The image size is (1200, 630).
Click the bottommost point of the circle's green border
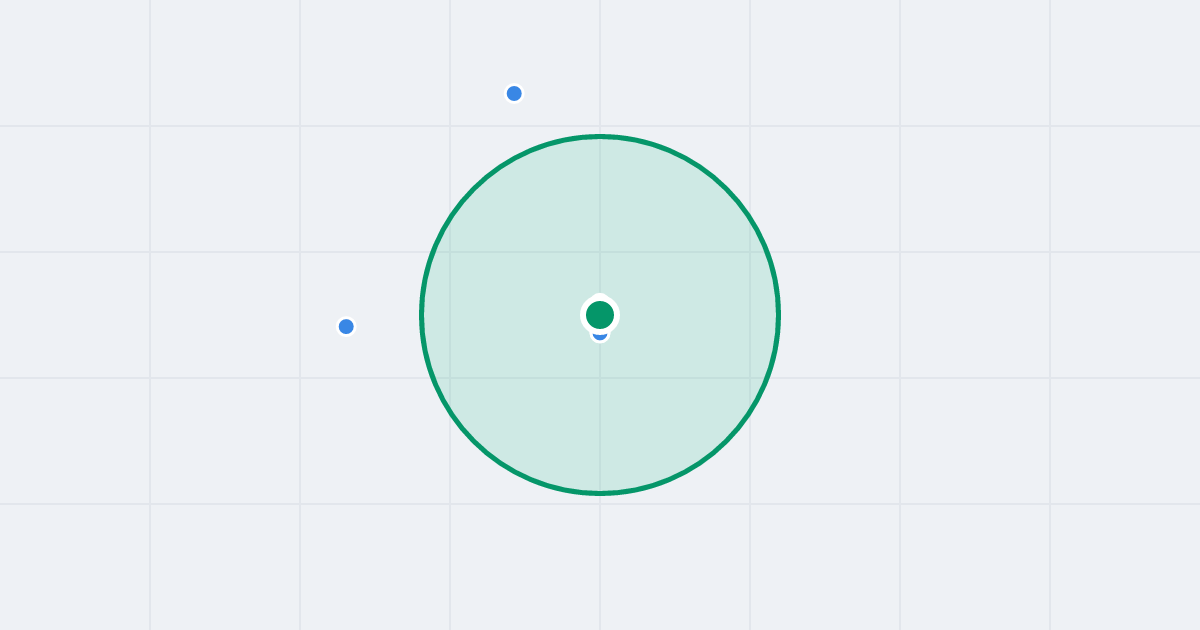click(x=600, y=493)
